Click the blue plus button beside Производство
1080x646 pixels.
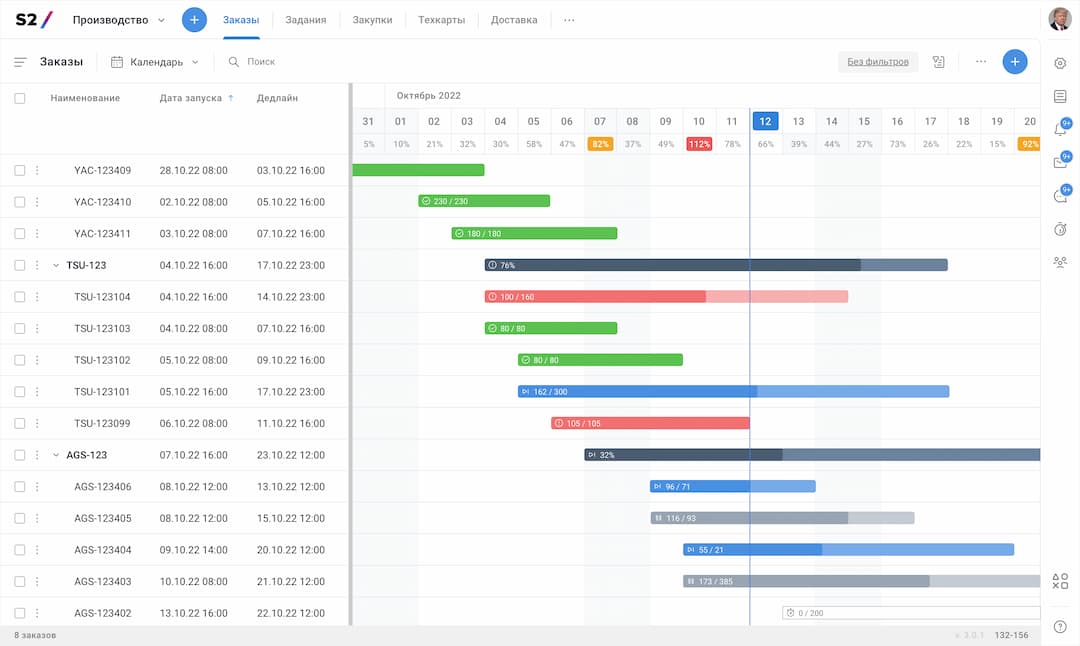pos(194,20)
